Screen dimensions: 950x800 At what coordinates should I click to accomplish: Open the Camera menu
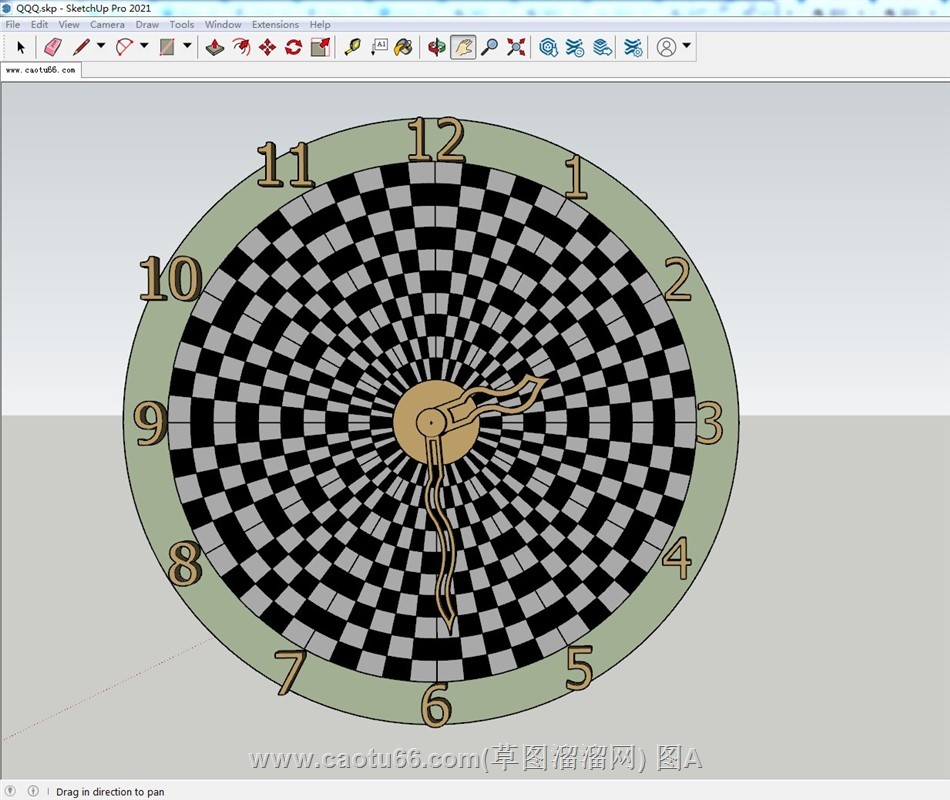coord(107,24)
